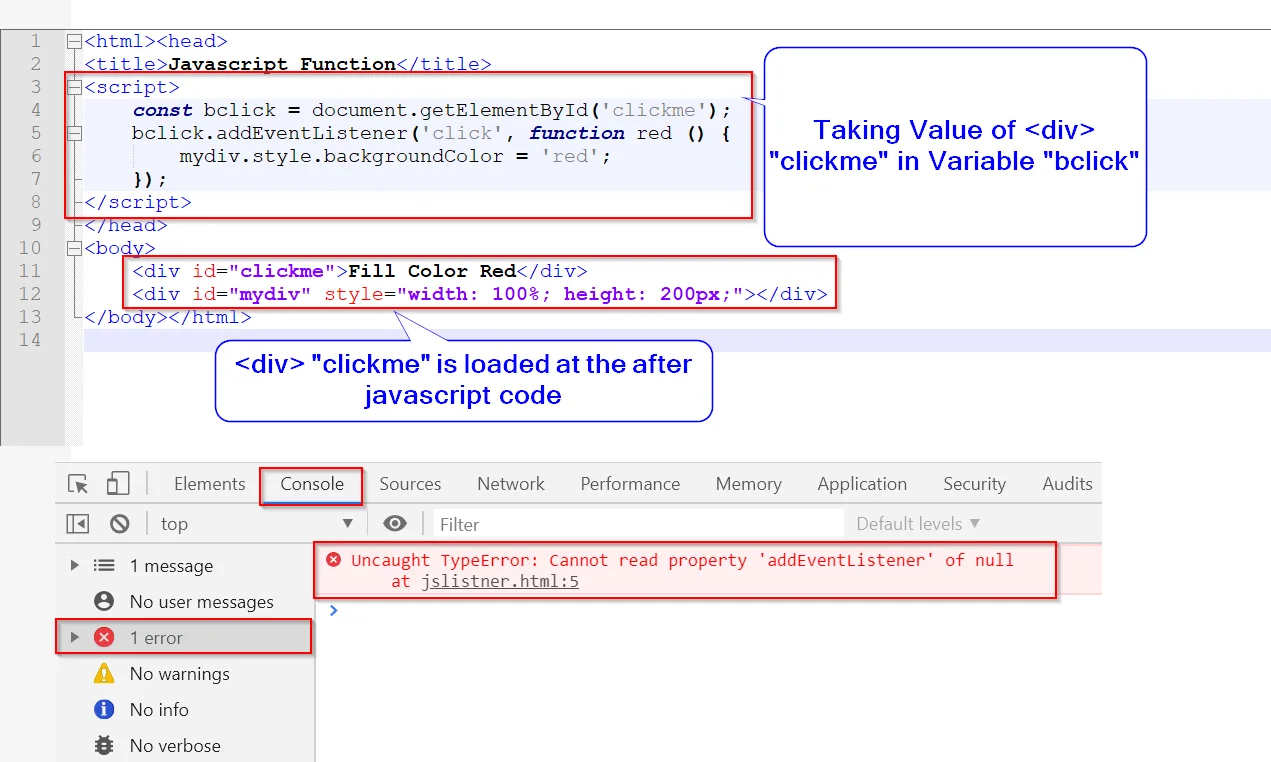This screenshot has width=1271, height=762.
Task: Select the list icon beside 1 message
Action: (104, 566)
